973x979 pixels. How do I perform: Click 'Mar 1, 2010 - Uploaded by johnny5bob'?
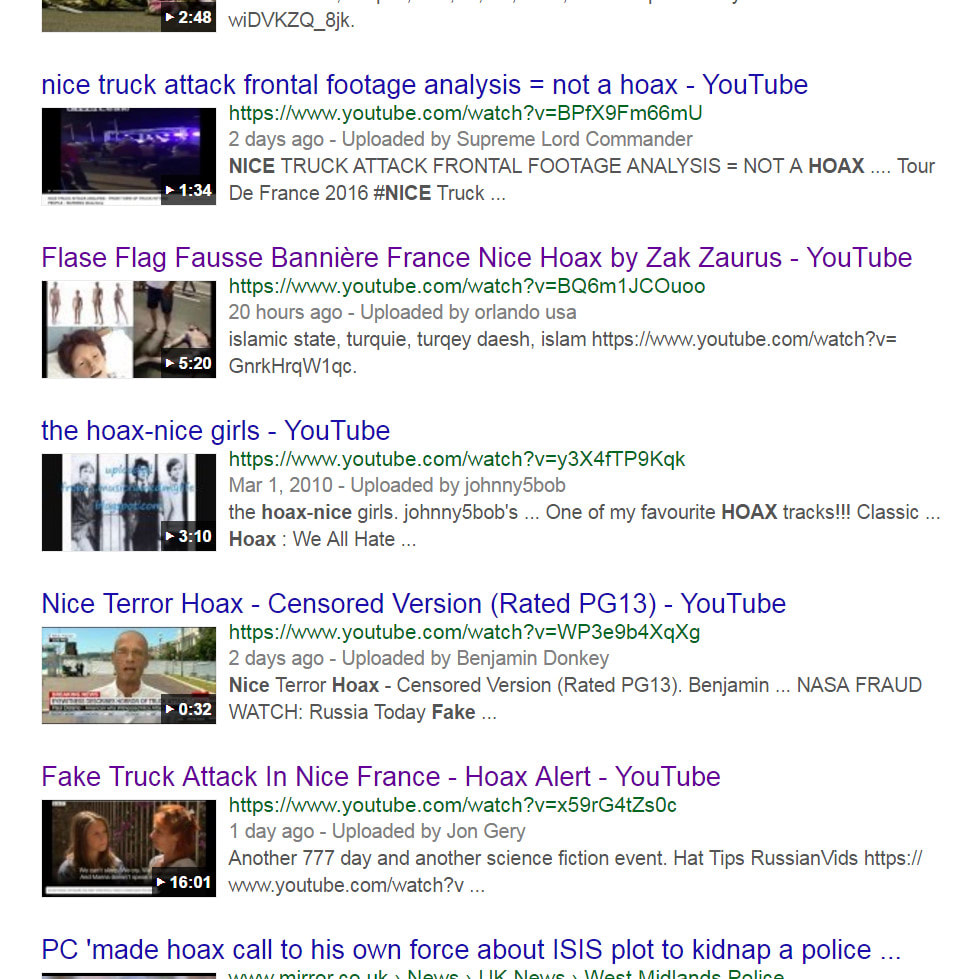coord(397,485)
